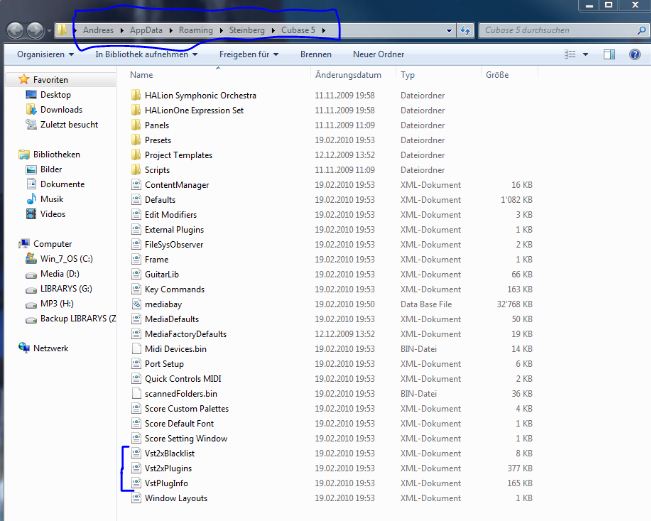Image resolution: width=651 pixels, height=521 pixels.
Task: Select the HALionOne Expression Set folder name
Action: pos(194,110)
